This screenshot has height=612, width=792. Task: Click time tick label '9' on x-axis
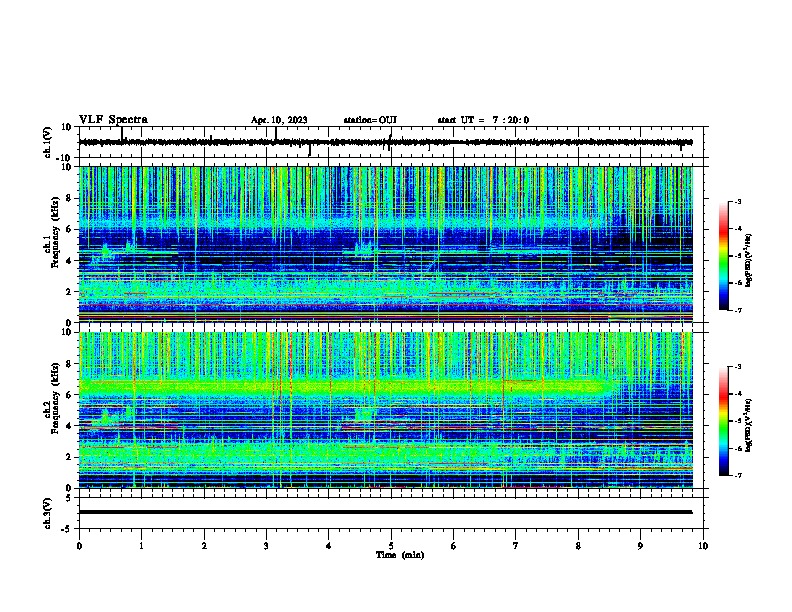640,546
